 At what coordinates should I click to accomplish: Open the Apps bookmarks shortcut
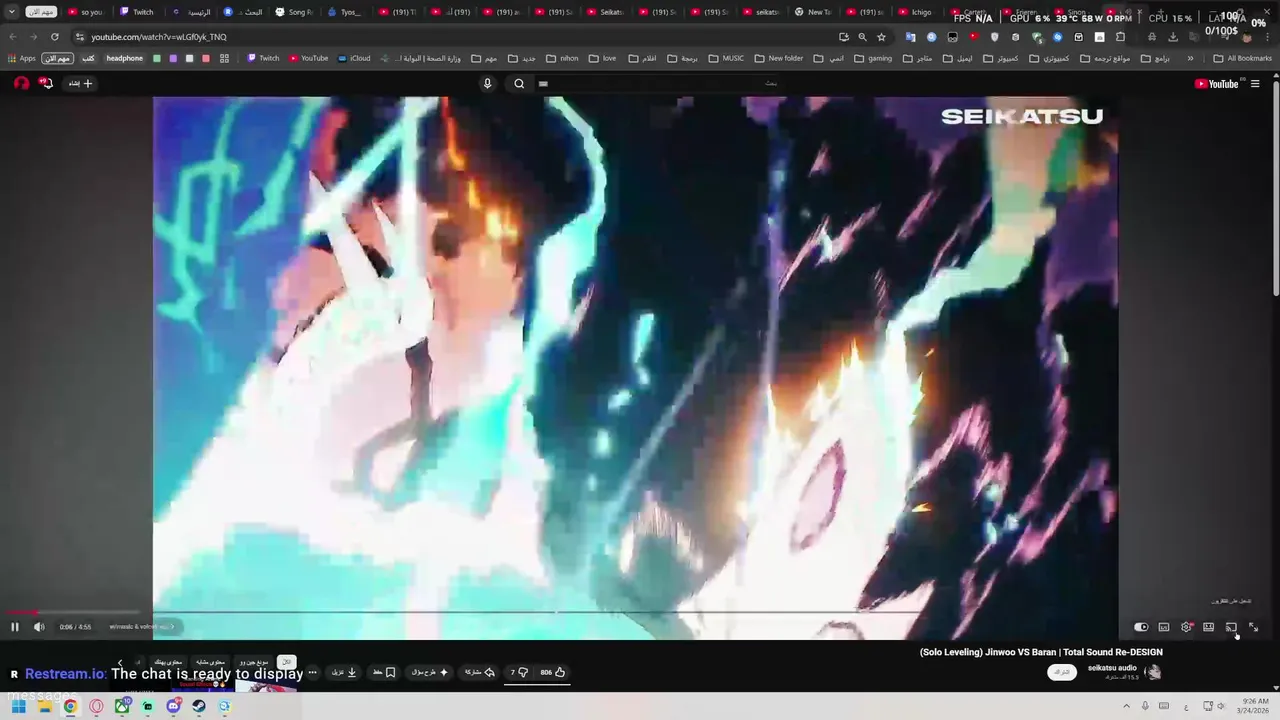point(21,58)
